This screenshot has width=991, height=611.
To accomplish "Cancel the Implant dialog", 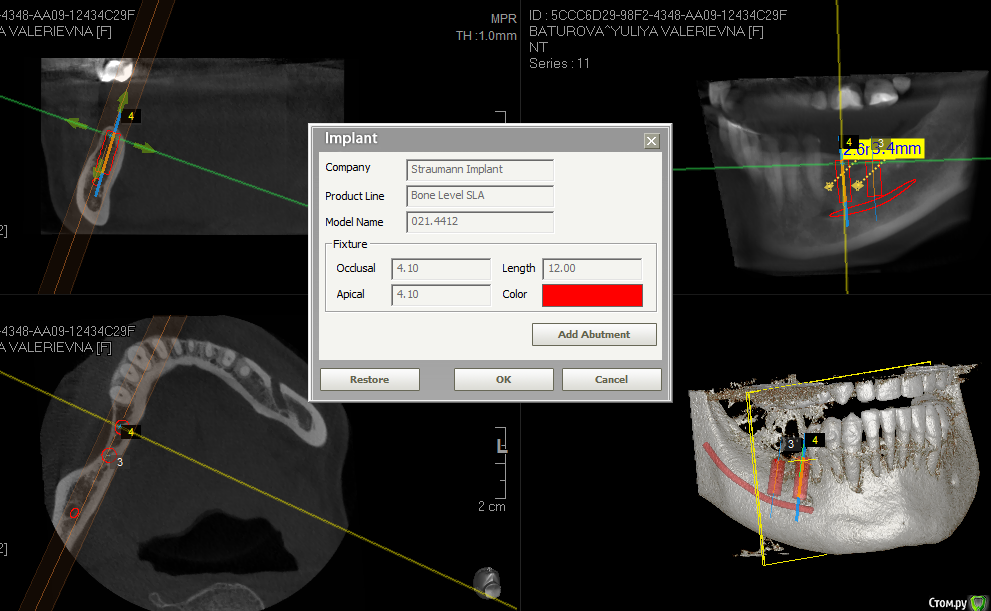I will (611, 379).
